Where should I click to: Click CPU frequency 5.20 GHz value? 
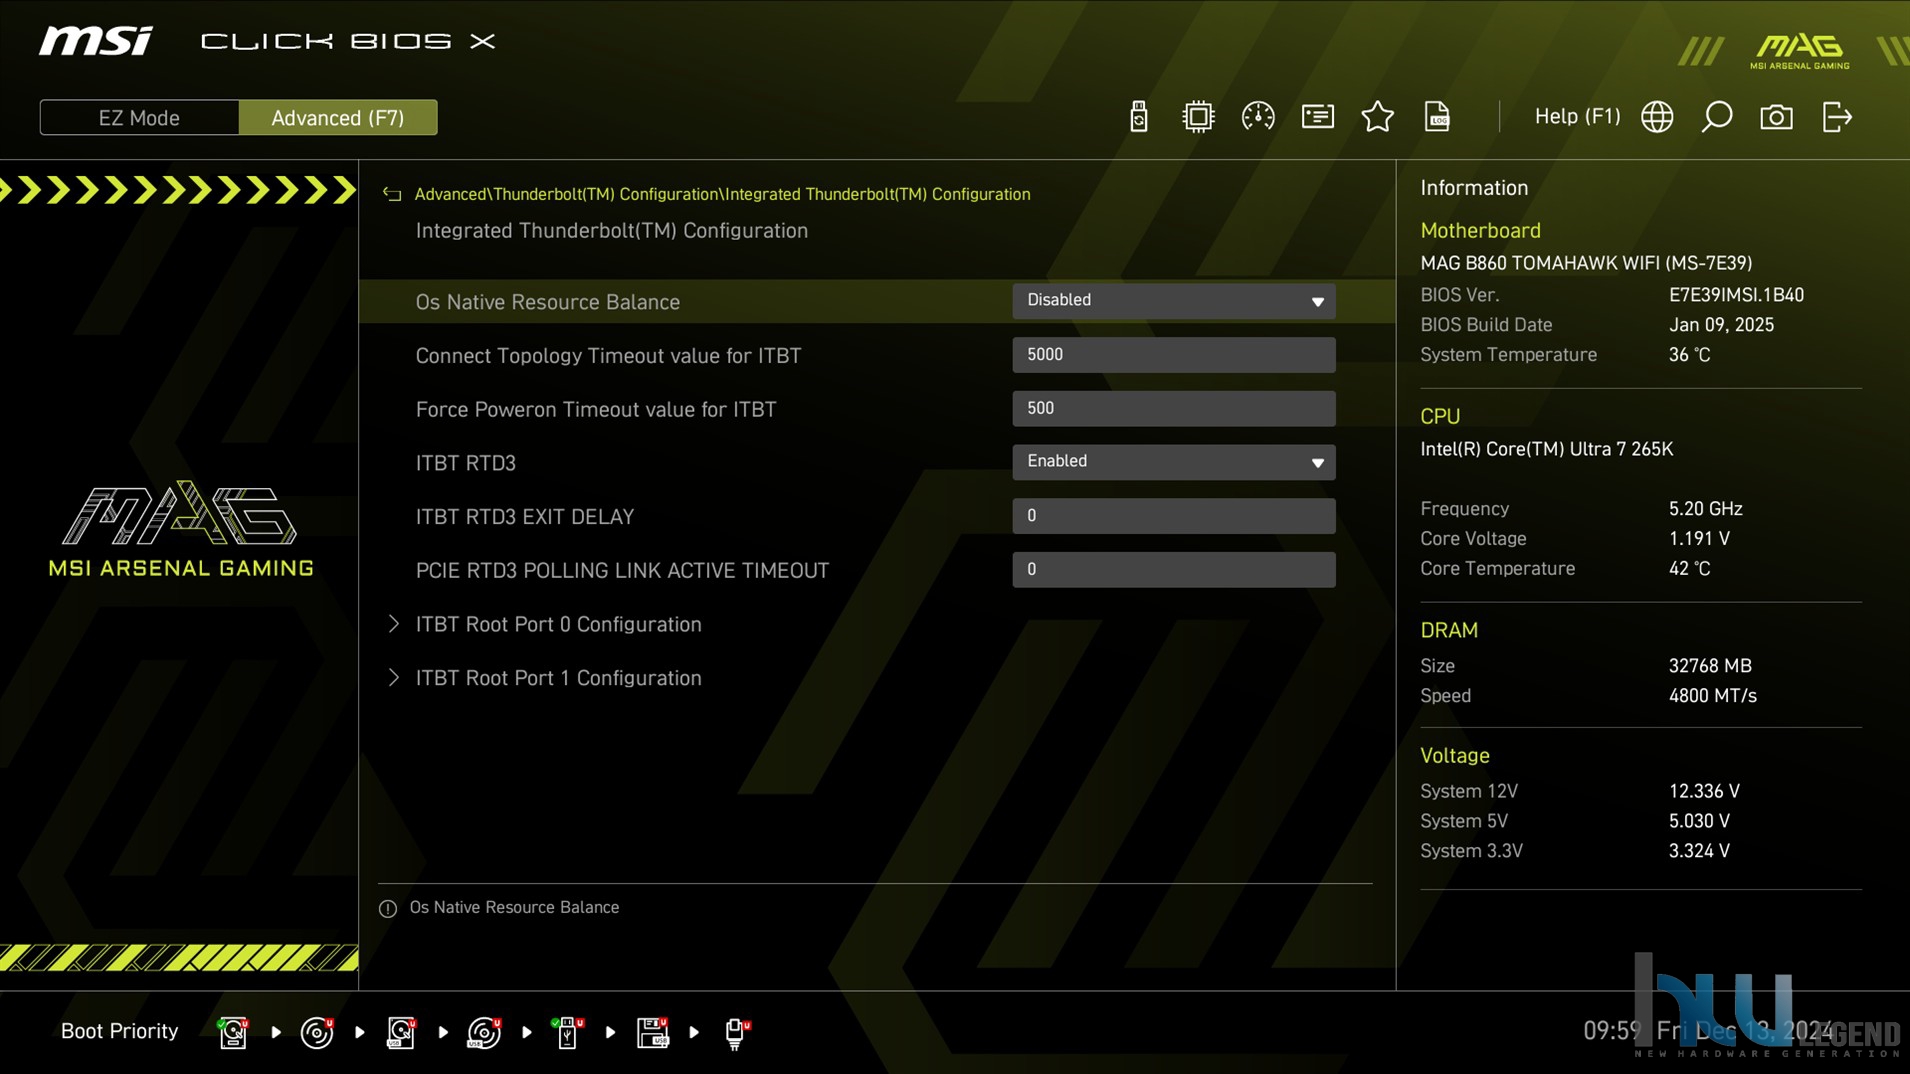(x=1705, y=509)
